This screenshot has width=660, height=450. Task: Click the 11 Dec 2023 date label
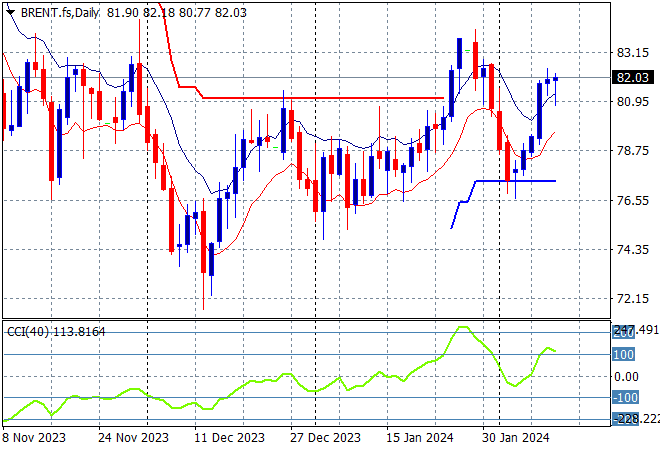pyautogui.click(x=229, y=438)
